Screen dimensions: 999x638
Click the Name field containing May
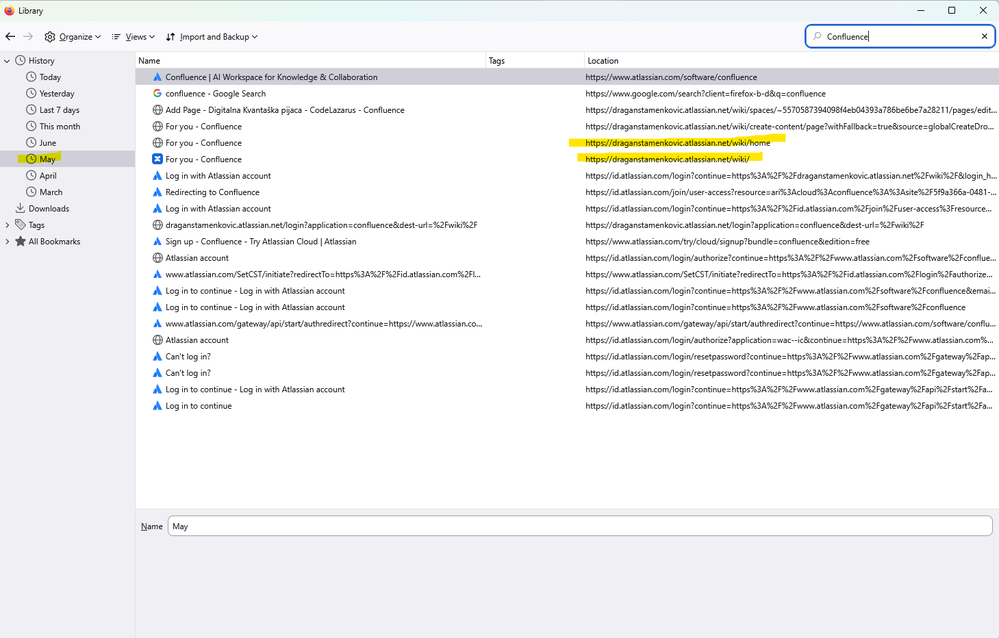580,526
